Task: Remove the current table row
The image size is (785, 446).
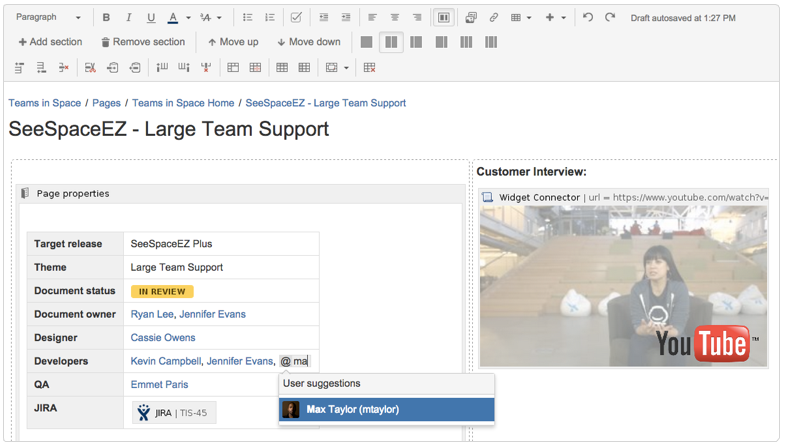Action: 64,68
